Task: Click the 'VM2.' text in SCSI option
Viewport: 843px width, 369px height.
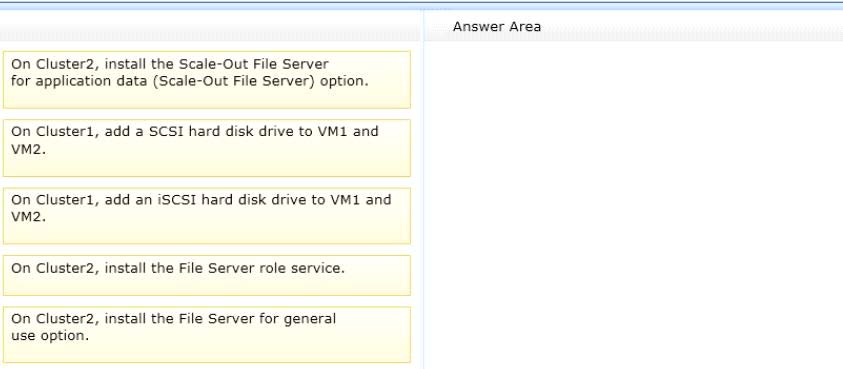Action: (28, 150)
